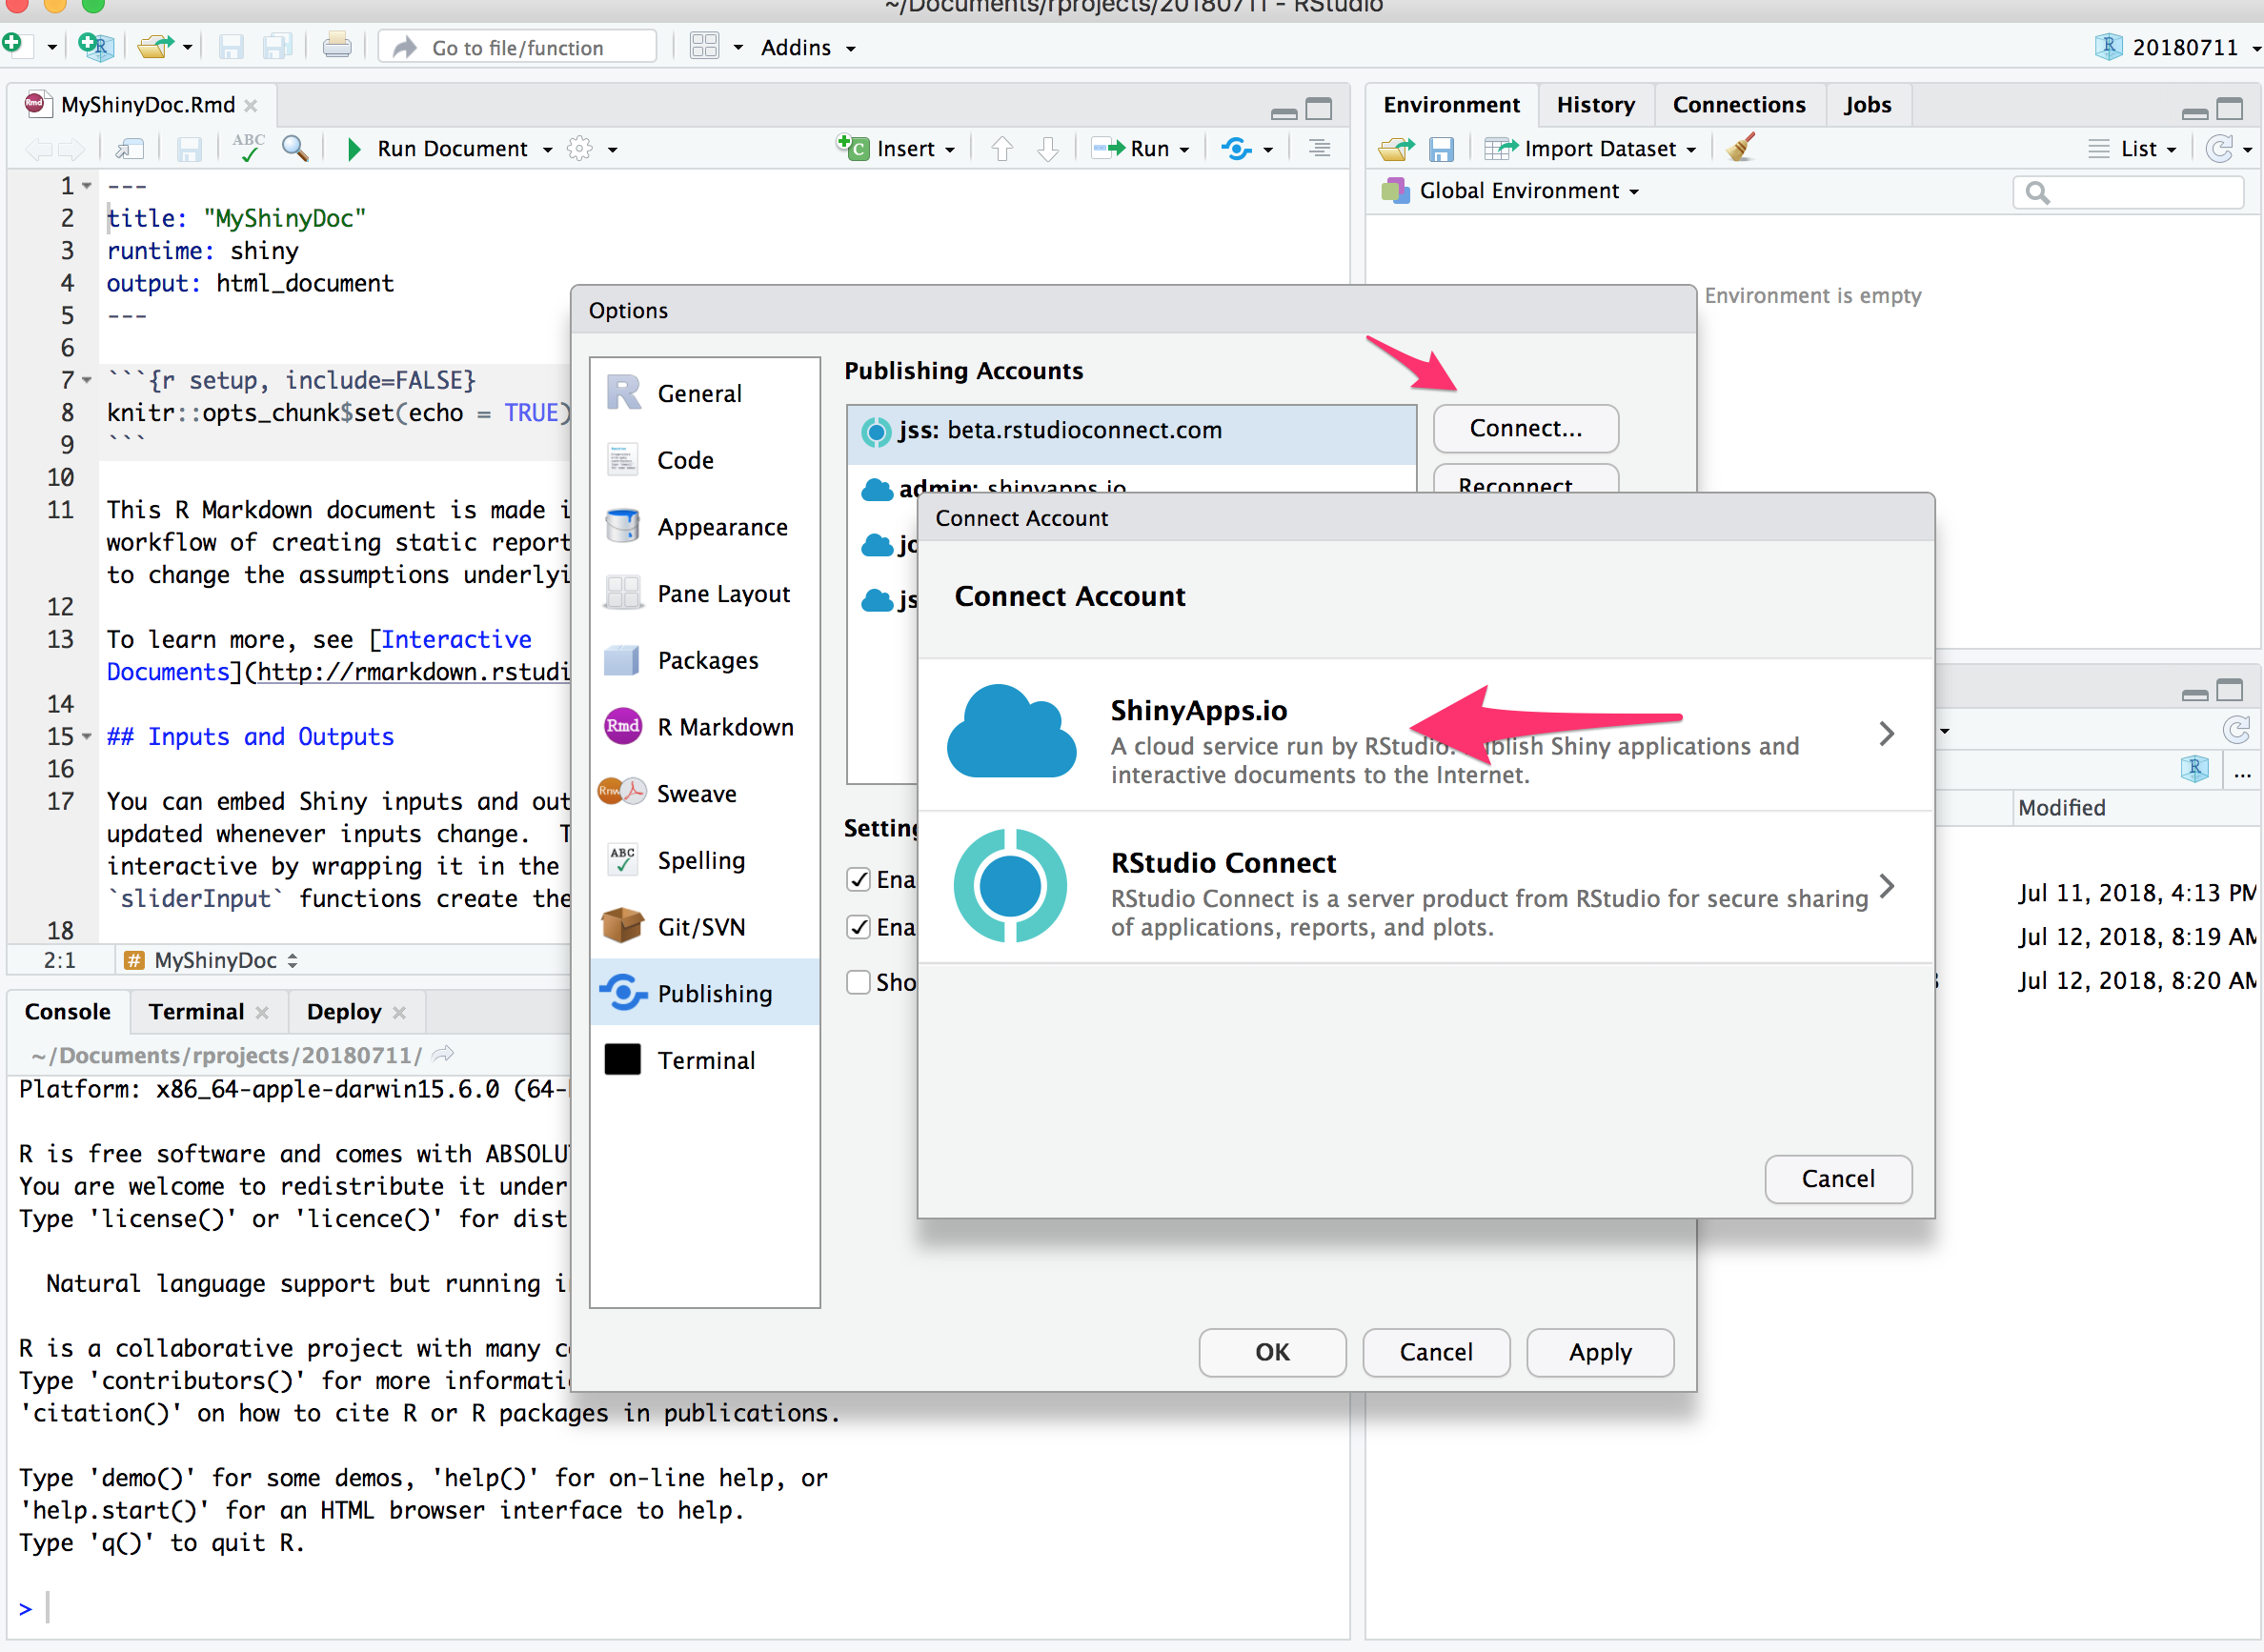Click the RStudio Connect logo icon
The height and width of the screenshot is (1652, 2264).
coord(1010,886)
